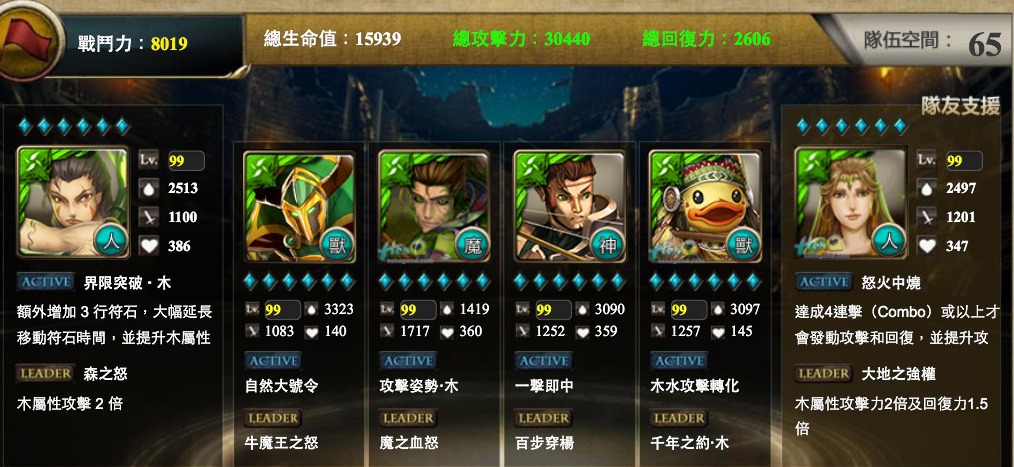
Task: Click the 一擊即中 active skill name
Action: [544, 386]
